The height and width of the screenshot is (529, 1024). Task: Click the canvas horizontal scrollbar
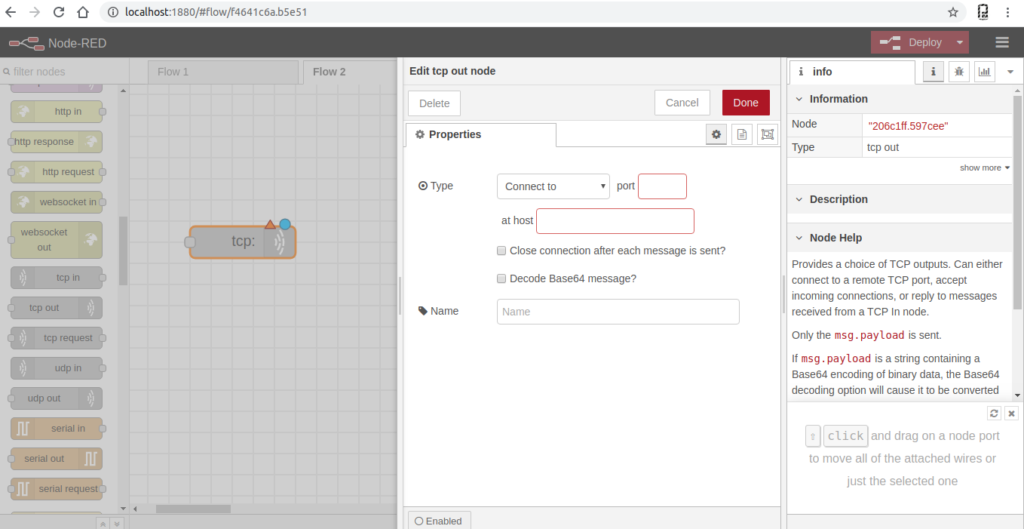tap(193, 509)
